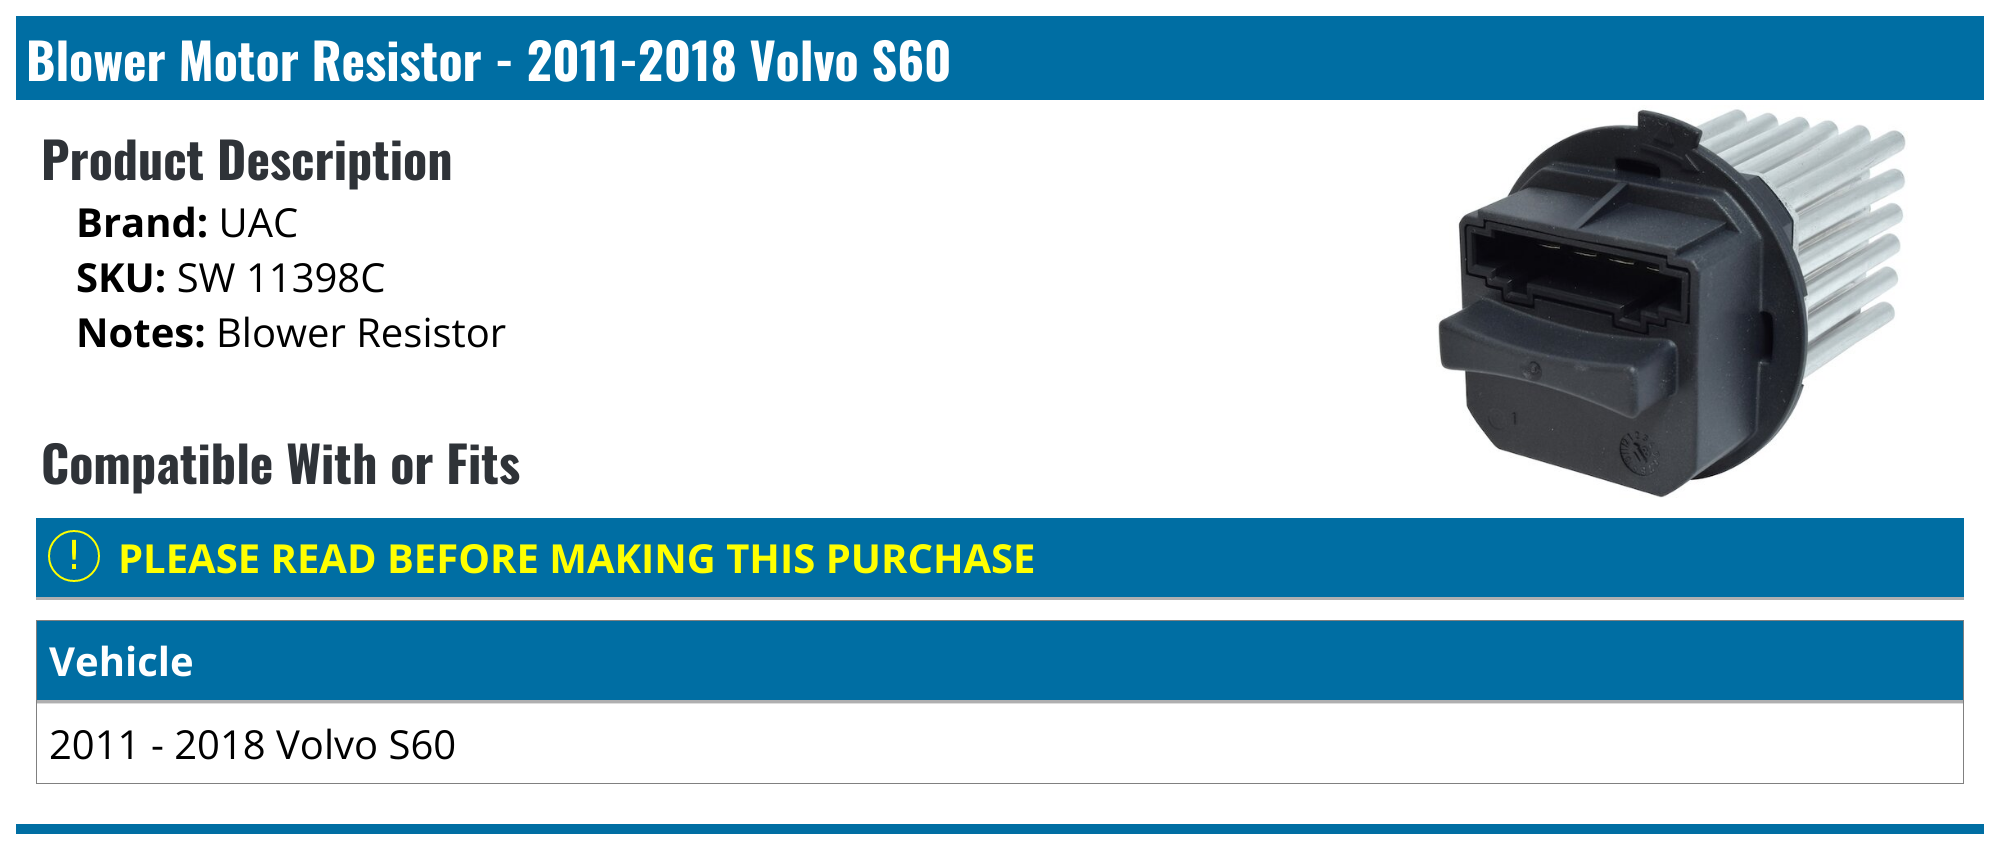Click the locking latch tab on the resistor image
The image size is (2000, 850).
coord(1557,350)
